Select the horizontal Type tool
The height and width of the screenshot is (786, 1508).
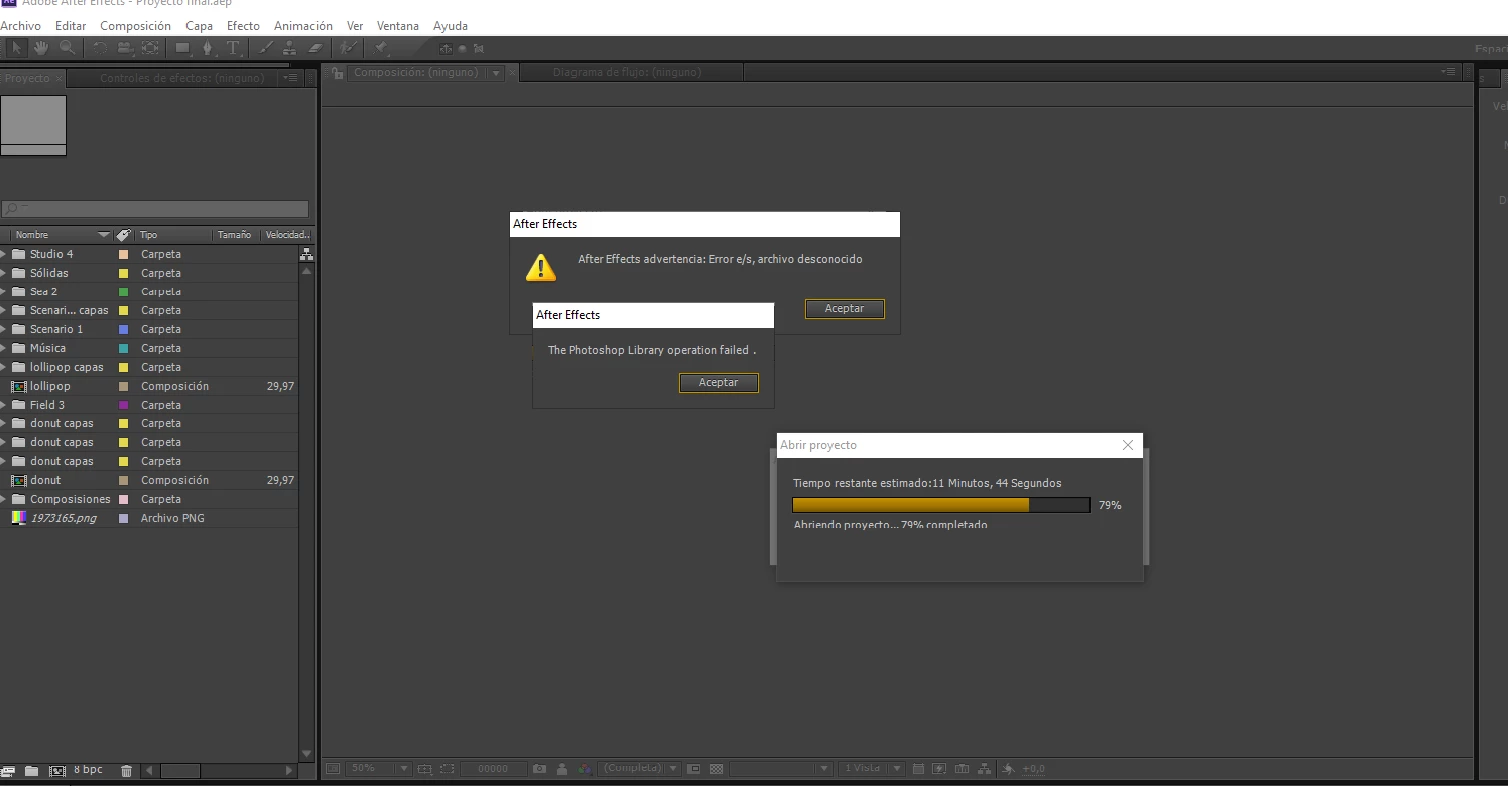click(x=233, y=47)
